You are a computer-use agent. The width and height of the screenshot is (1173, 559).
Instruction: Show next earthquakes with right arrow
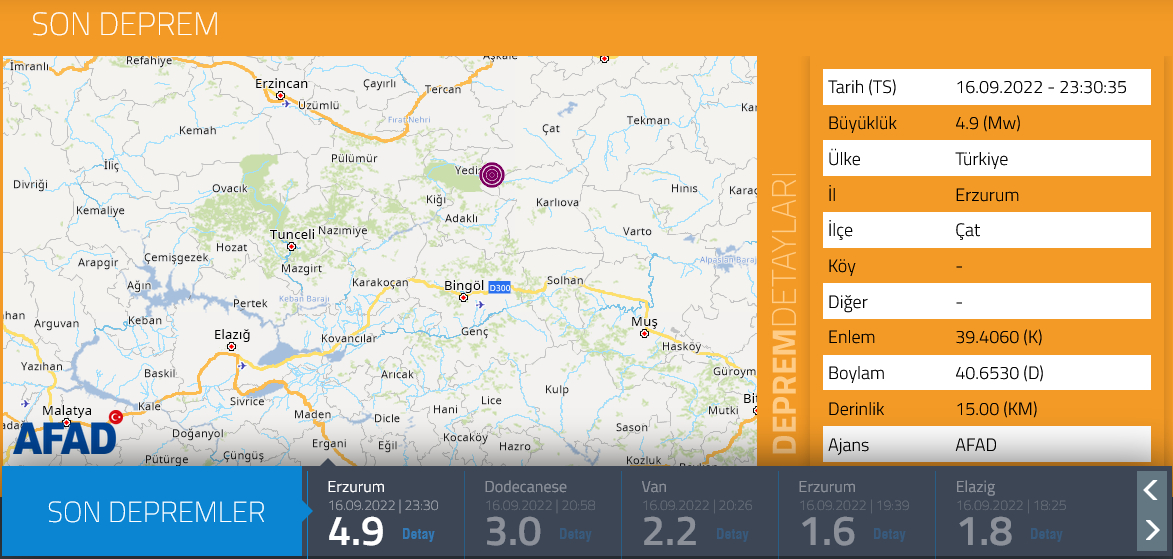[x=1151, y=529]
